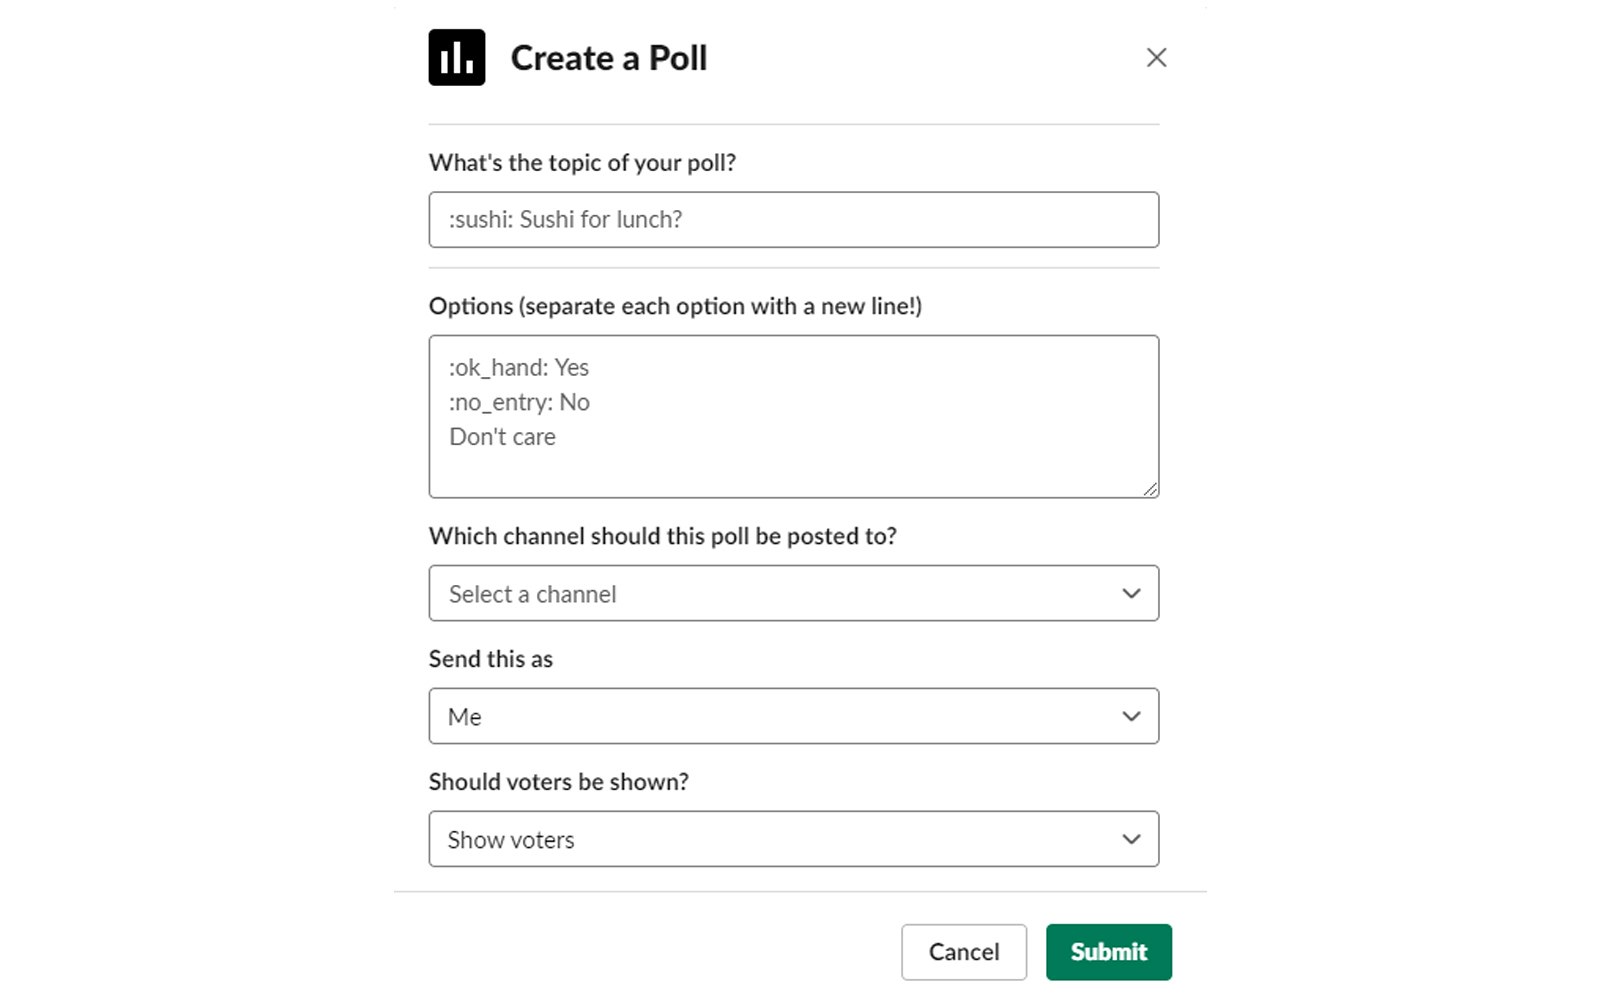Open the "Select a channel" dropdown
This screenshot has height=1000, width=1600.
click(793, 592)
